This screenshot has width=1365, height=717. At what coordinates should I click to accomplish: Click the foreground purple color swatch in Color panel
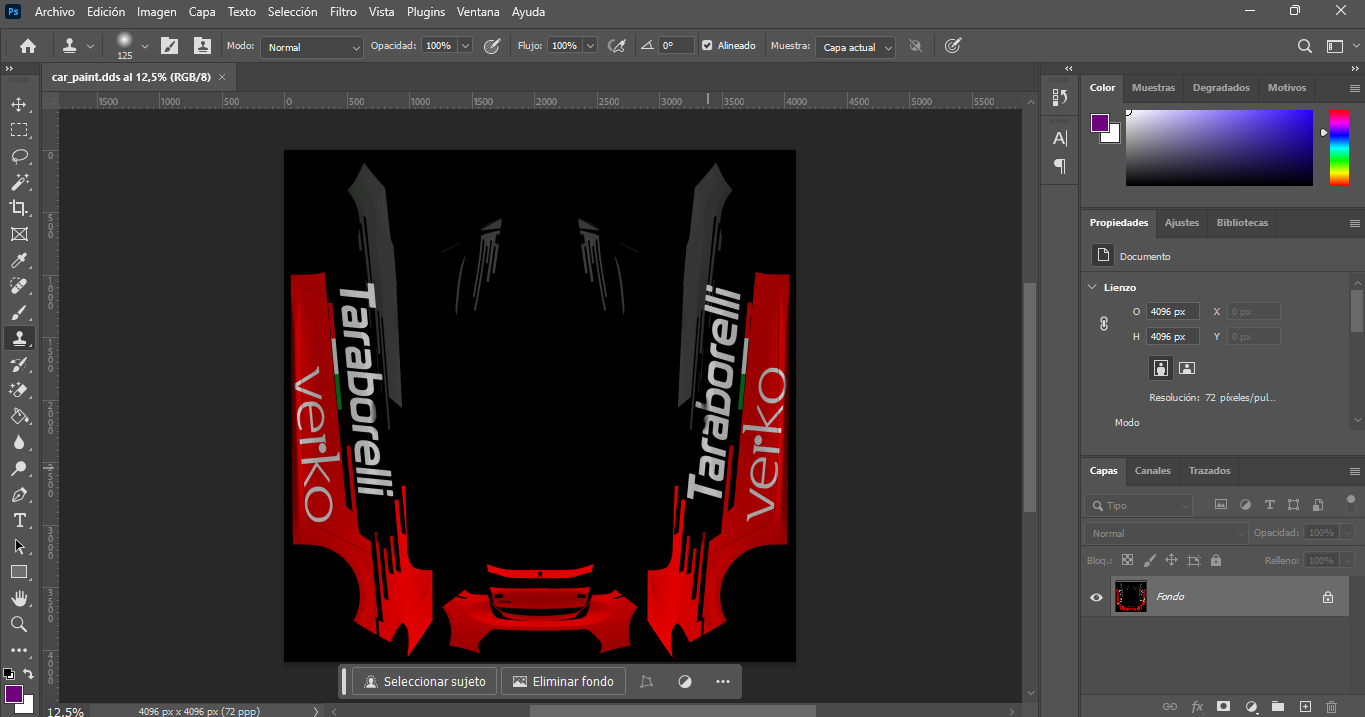(x=1100, y=123)
